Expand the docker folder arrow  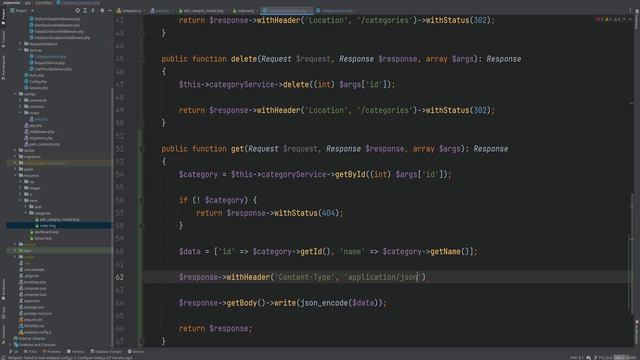tap(16, 150)
